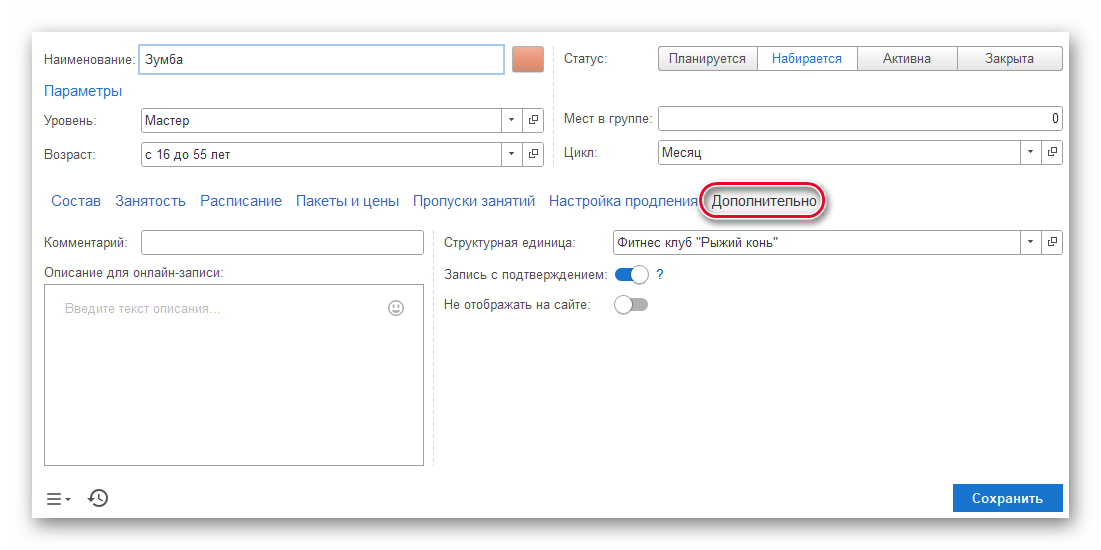Click the Фитнес клуб "Рыжий конь" field
Screen dimensions: 1101x550
point(817,242)
